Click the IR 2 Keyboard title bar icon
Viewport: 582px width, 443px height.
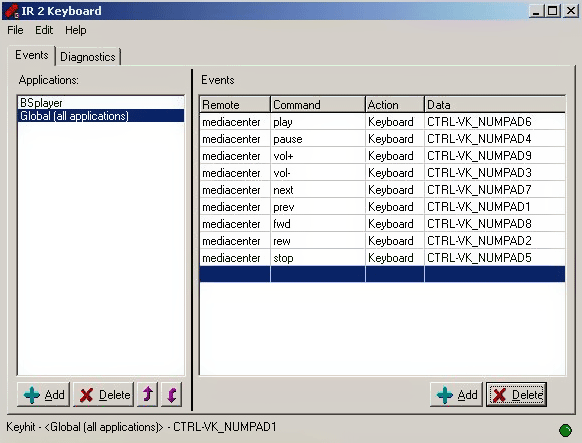[x=12, y=11]
